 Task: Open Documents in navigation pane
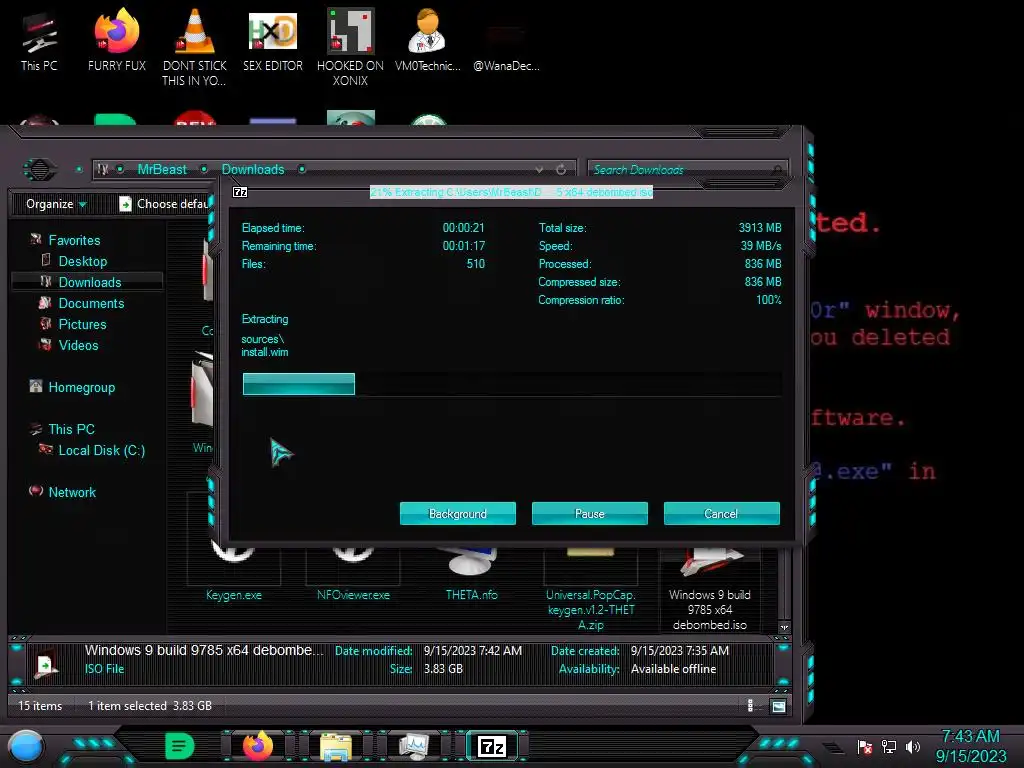(x=91, y=303)
